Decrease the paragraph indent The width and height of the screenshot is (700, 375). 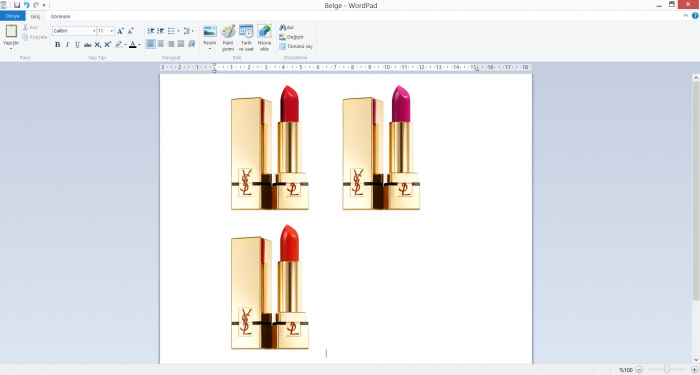(x=151, y=31)
